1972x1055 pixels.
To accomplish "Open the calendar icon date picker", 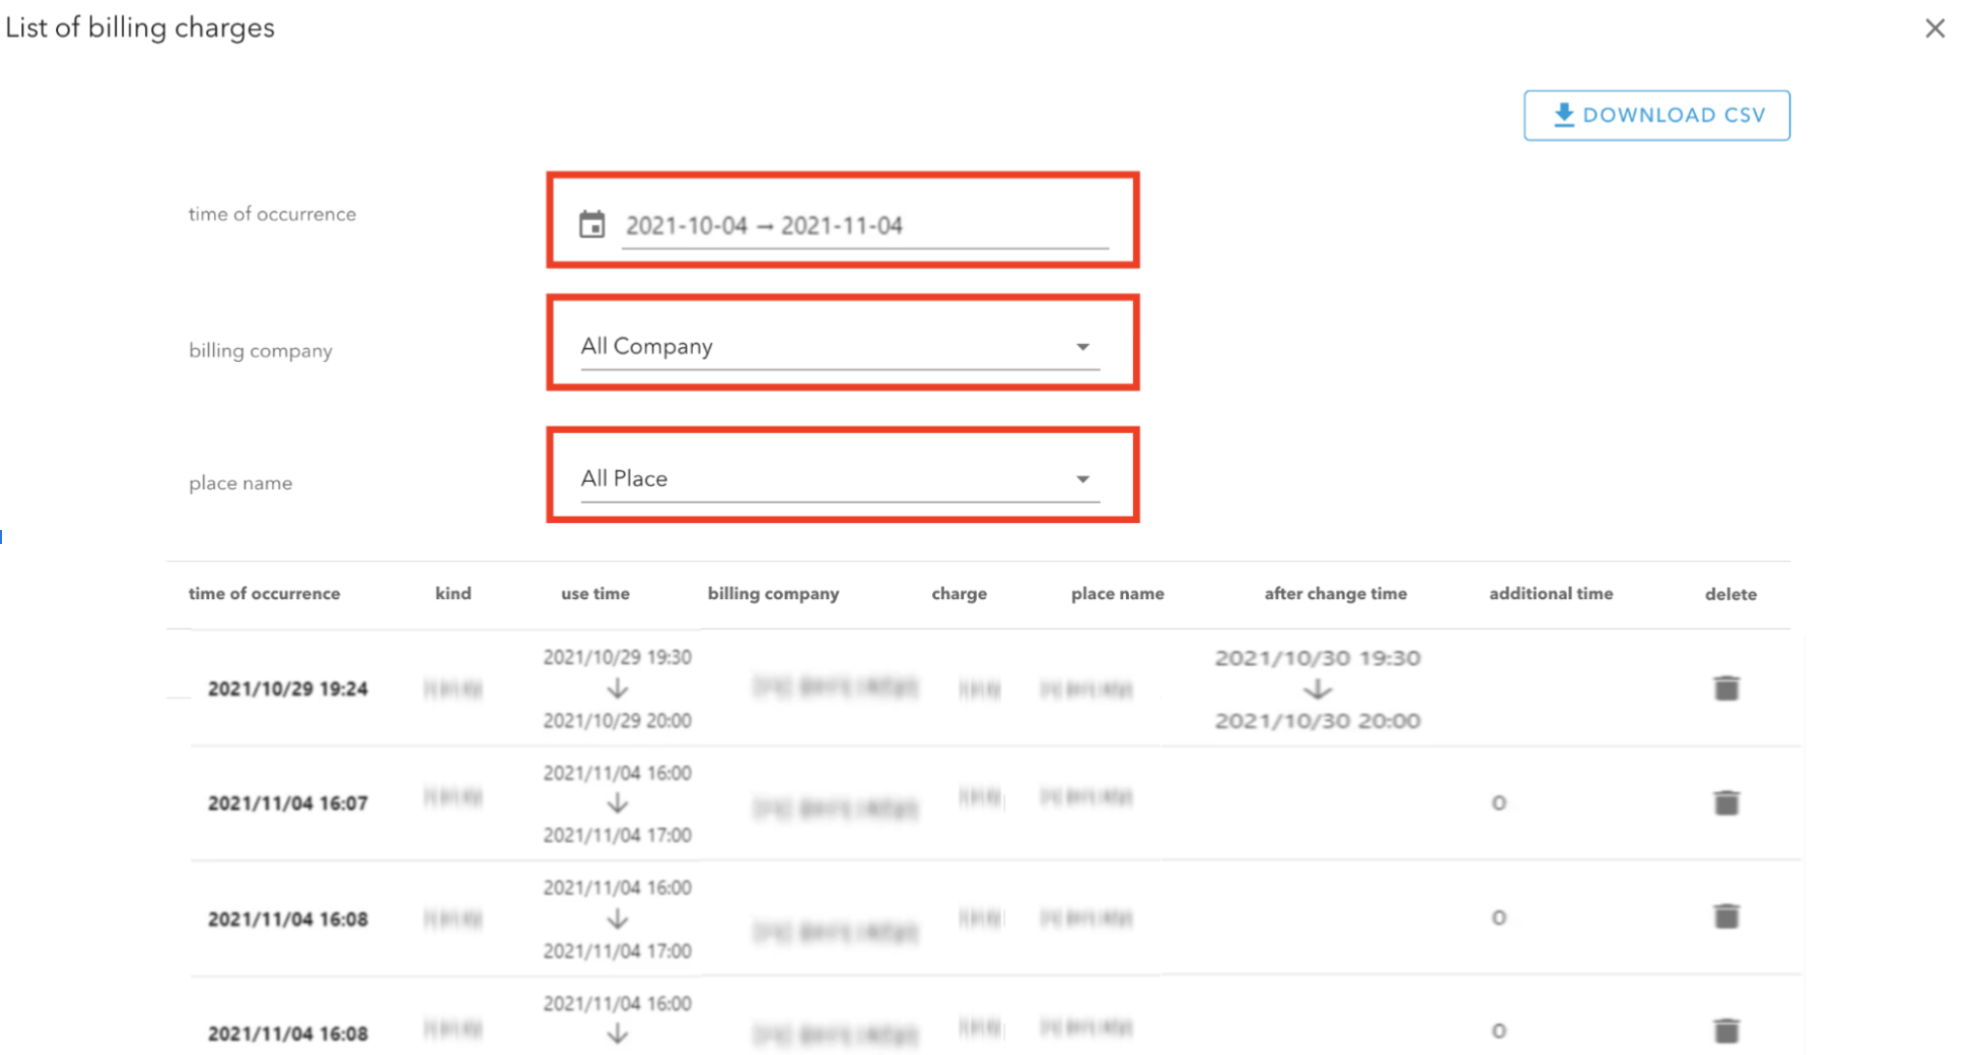I will [x=592, y=224].
